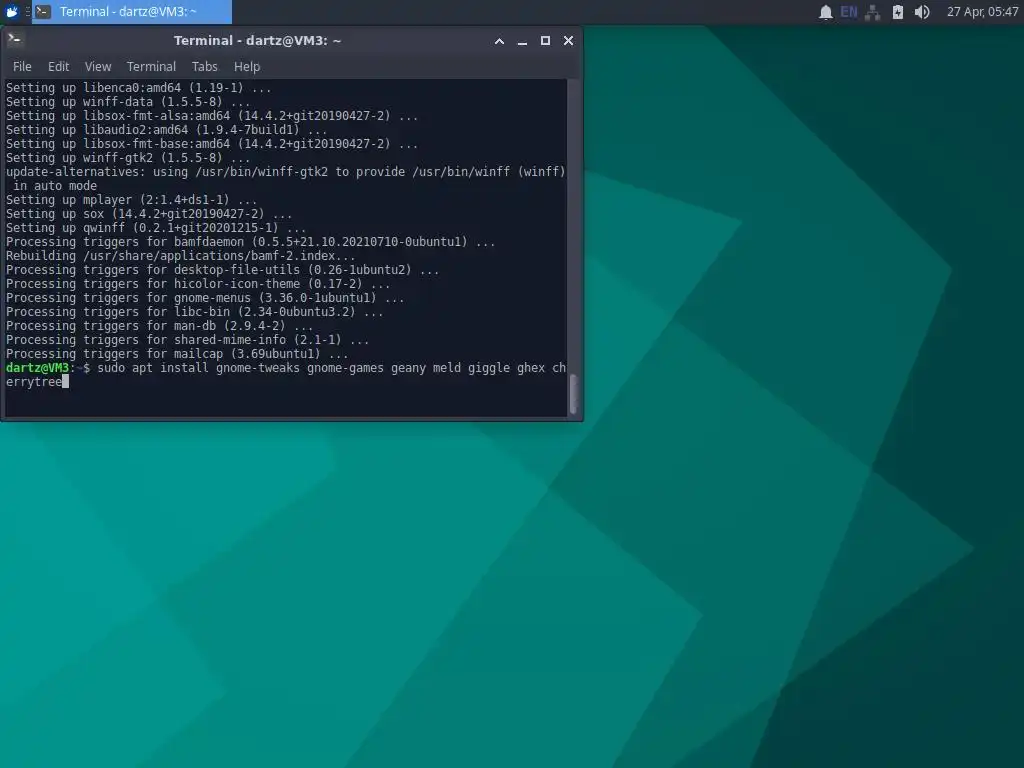Click the clock showing 27 Apr, 05:47
The width and height of the screenshot is (1024, 768).
[982, 12]
